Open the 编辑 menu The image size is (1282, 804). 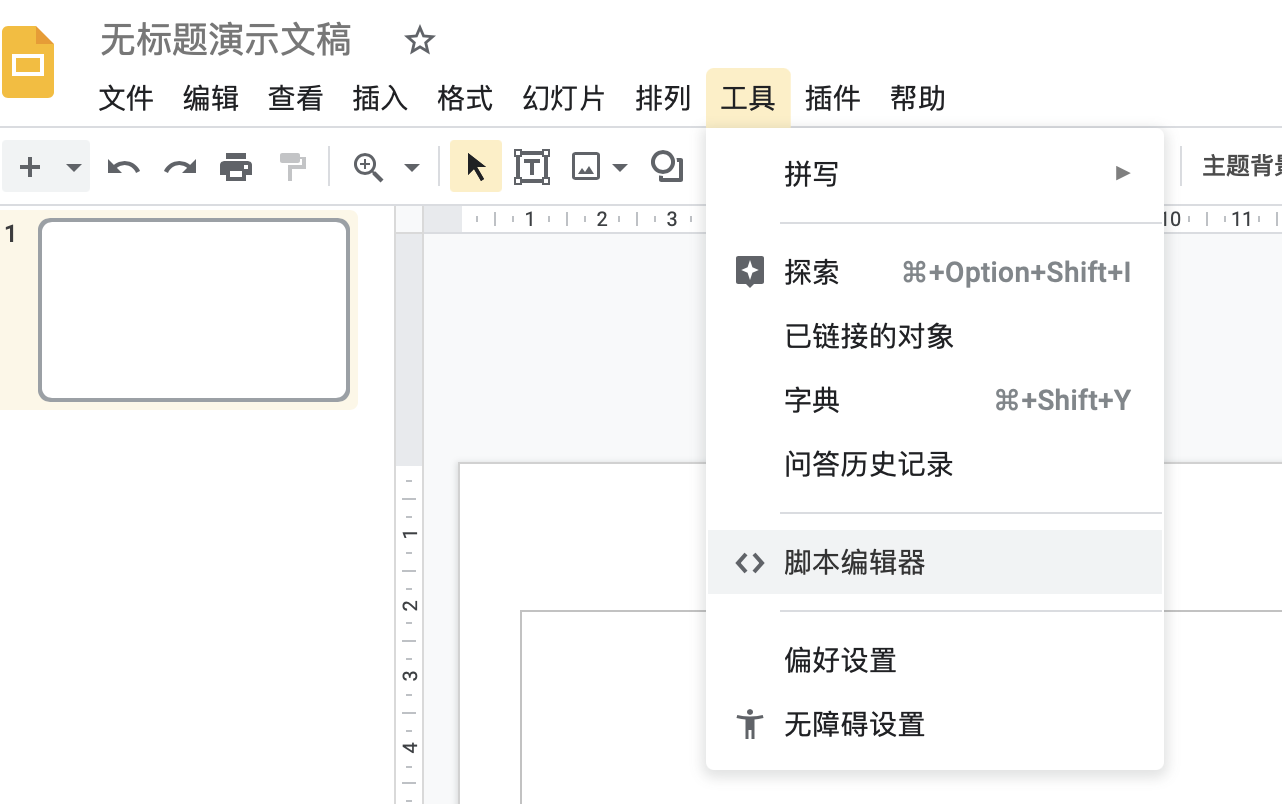click(x=211, y=98)
